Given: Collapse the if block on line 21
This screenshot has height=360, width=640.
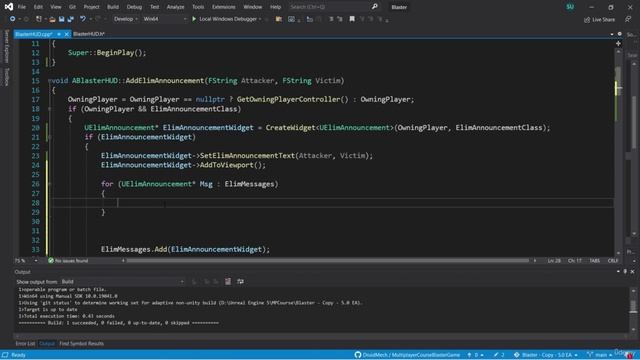Looking at the screenshot, I should [x=50, y=137].
